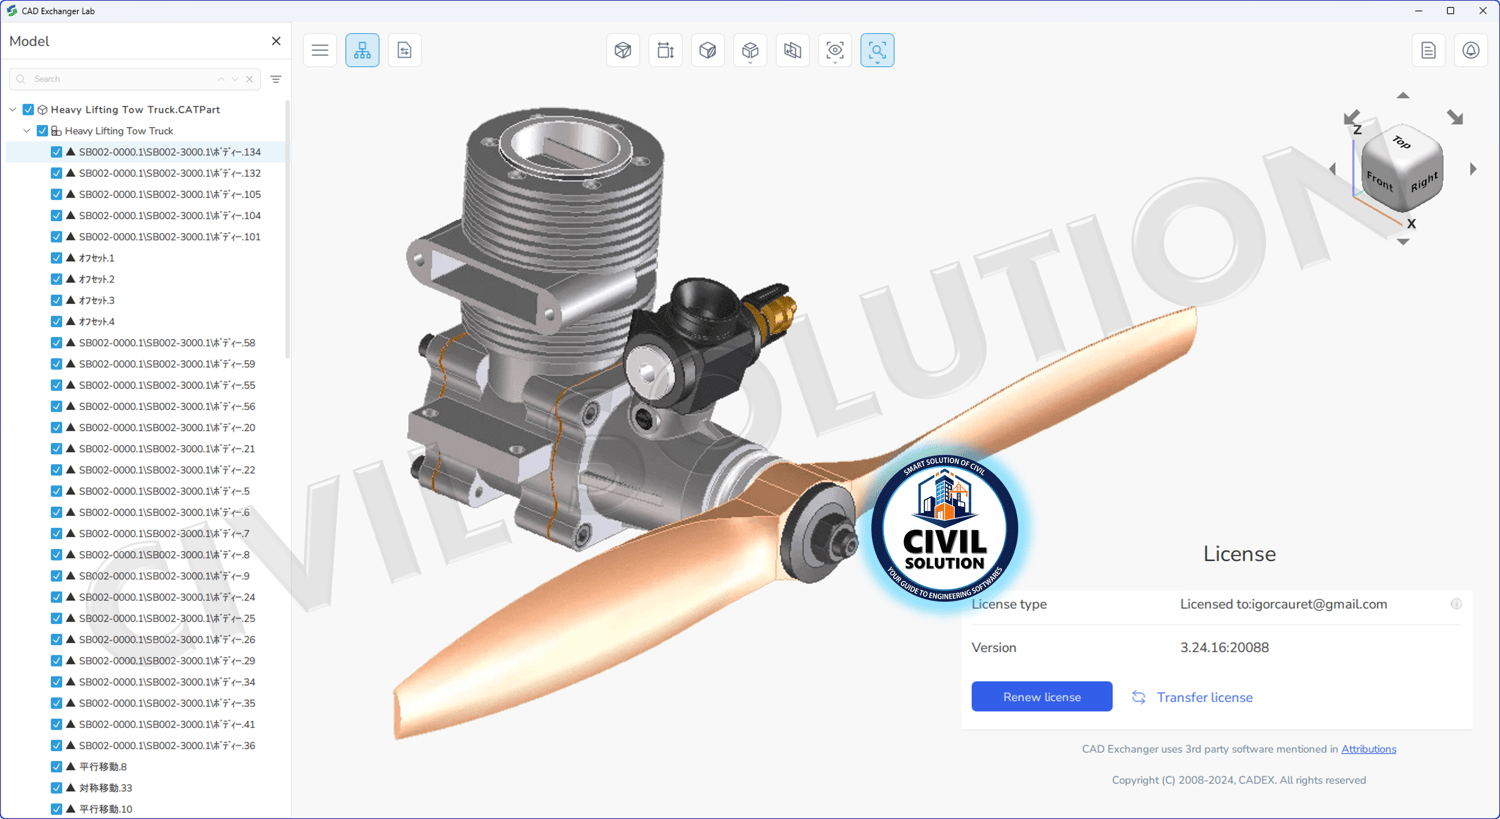Click the part icon beside Heavy Lifting Tow Truck.CATPart
Screen dimensions: 1500x819
(42, 110)
